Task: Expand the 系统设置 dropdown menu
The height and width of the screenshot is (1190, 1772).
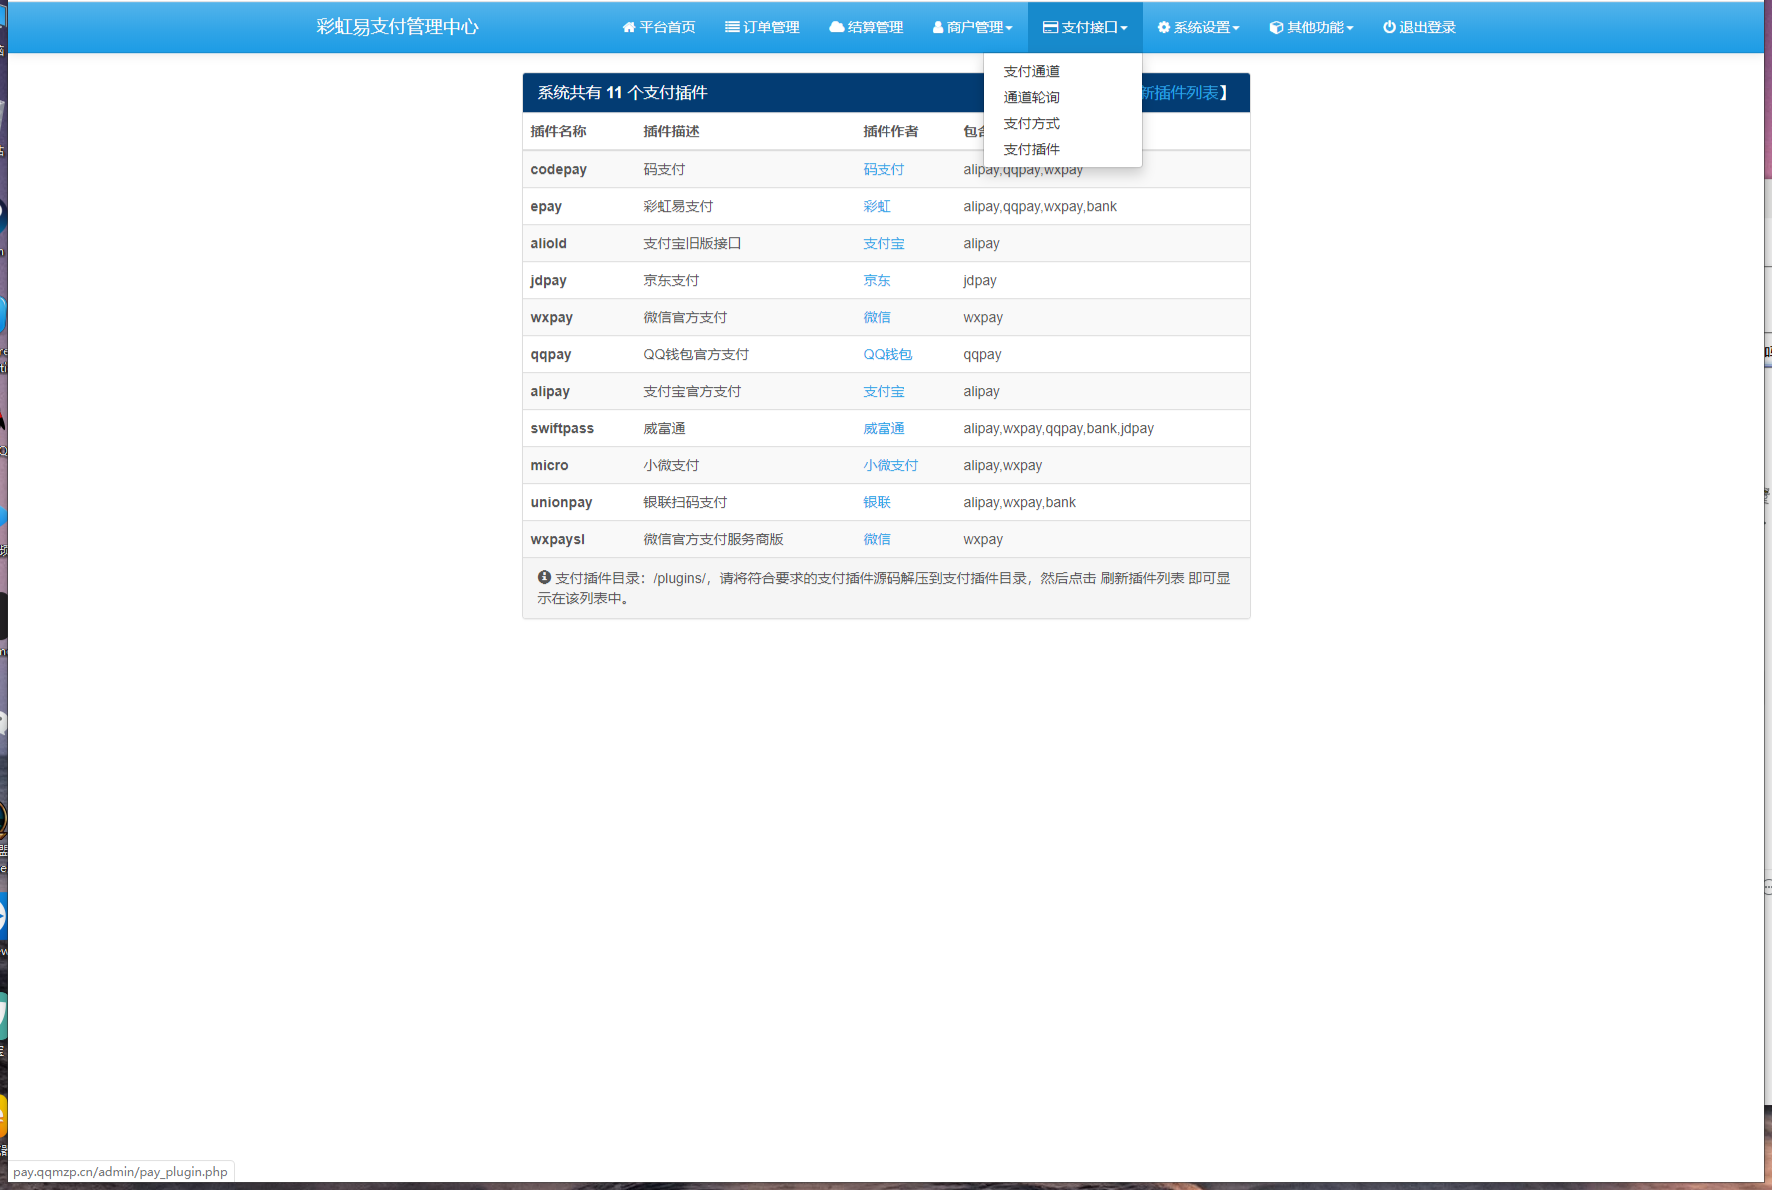Action: 1198,28
